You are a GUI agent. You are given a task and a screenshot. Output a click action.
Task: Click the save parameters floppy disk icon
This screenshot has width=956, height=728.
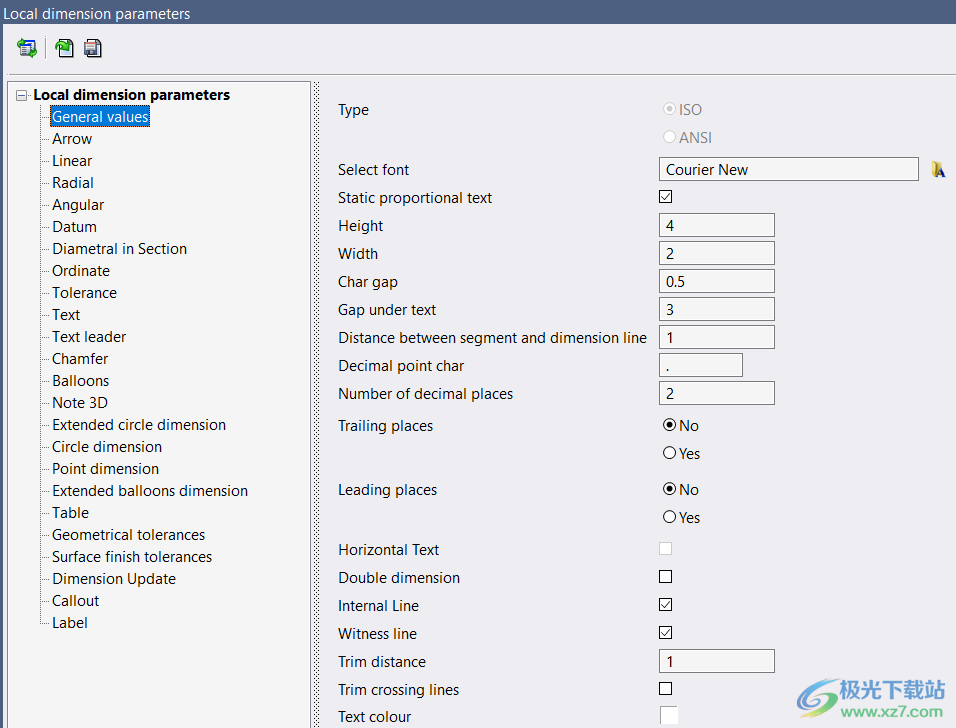93,48
